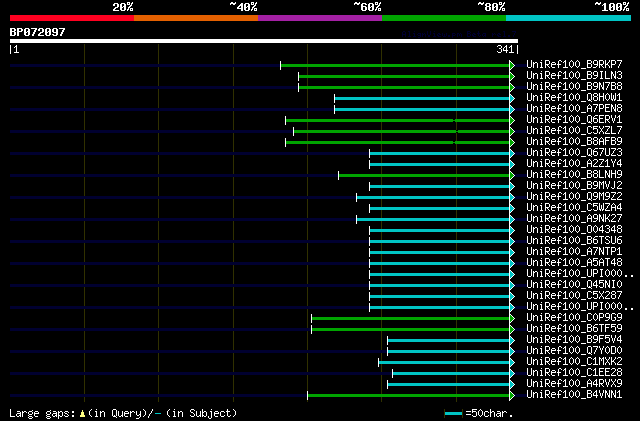
Task: Click the Large gaps legend text
Action: point(42,414)
